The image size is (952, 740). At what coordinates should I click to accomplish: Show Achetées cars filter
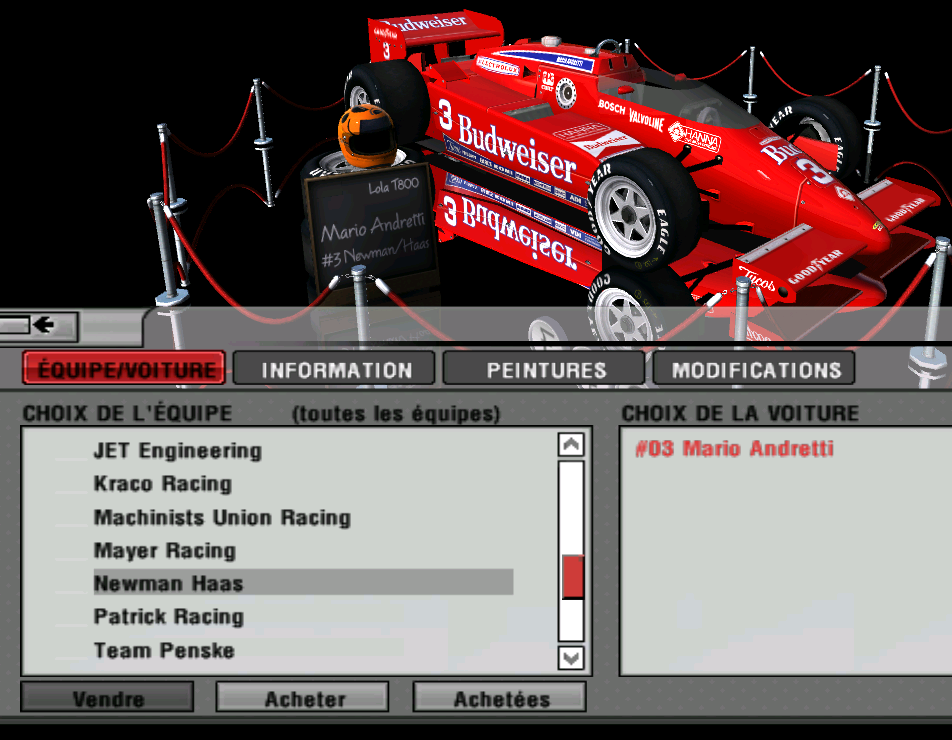click(x=500, y=697)
